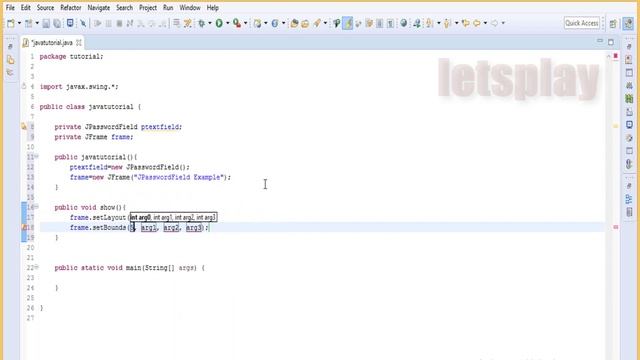The height and width of the screenshot is (360, 640).
Task: Collapse the show() method fold on line 16
Action: [36, 207]
